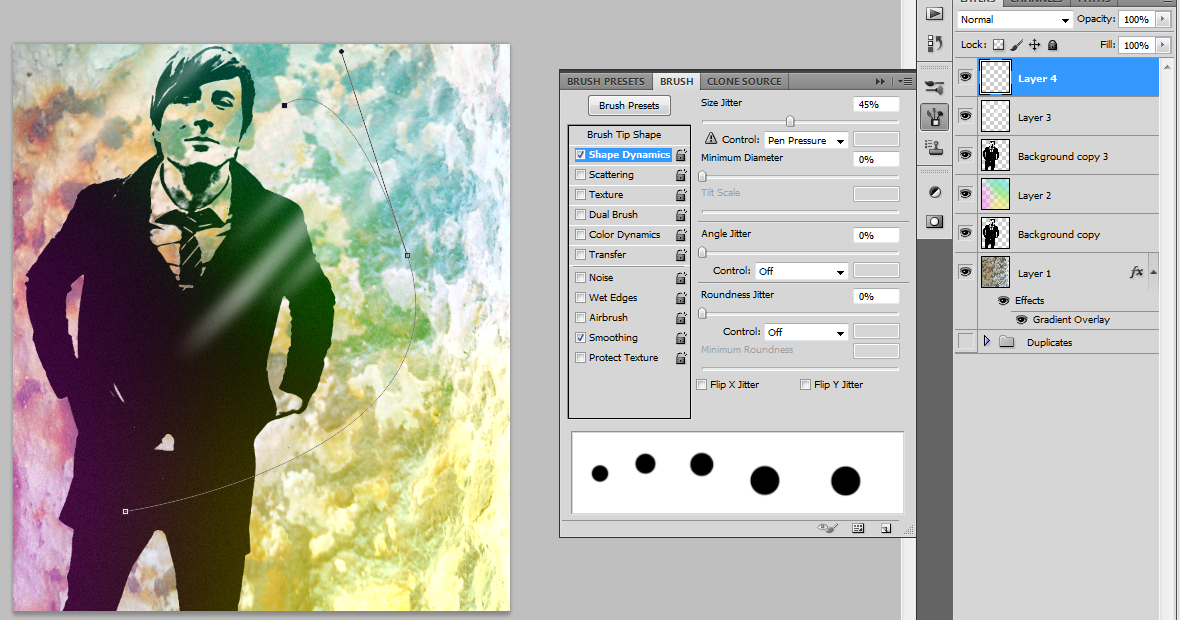This screenshot has height=620, width=1180.
Task: Expand the Duplicates group triangle
Action: click(x=987, y=342)
